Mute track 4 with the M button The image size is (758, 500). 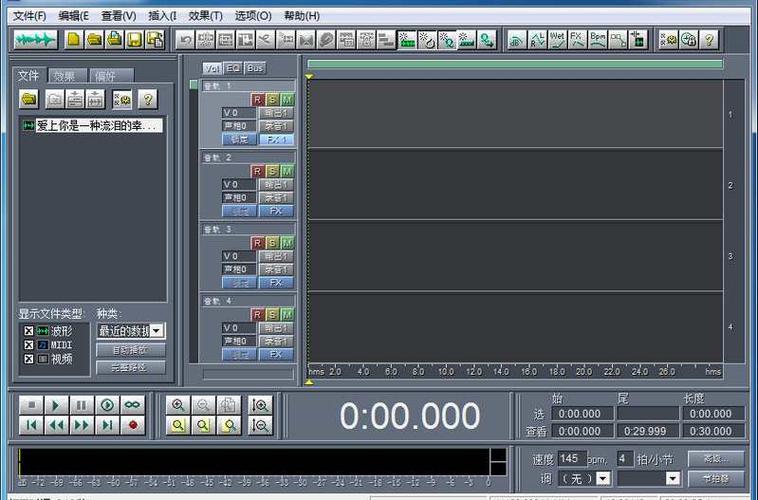(287, 315)
